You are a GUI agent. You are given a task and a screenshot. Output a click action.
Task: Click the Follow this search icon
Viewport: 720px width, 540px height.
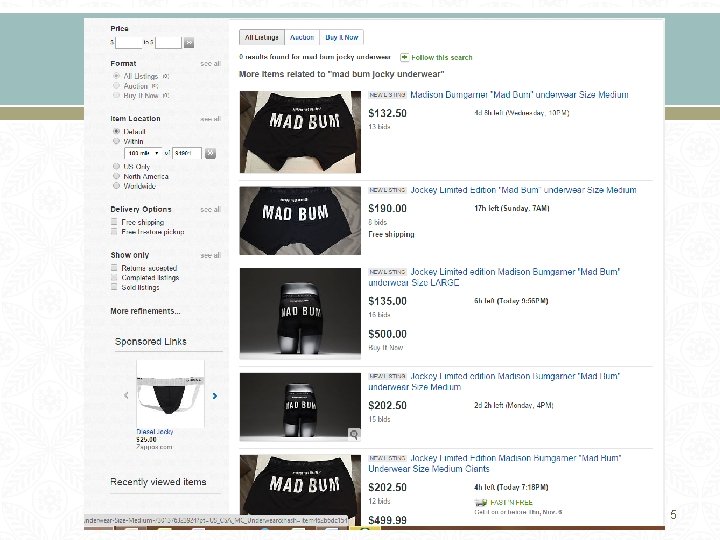pyautogui.click(x=404, y=57)
